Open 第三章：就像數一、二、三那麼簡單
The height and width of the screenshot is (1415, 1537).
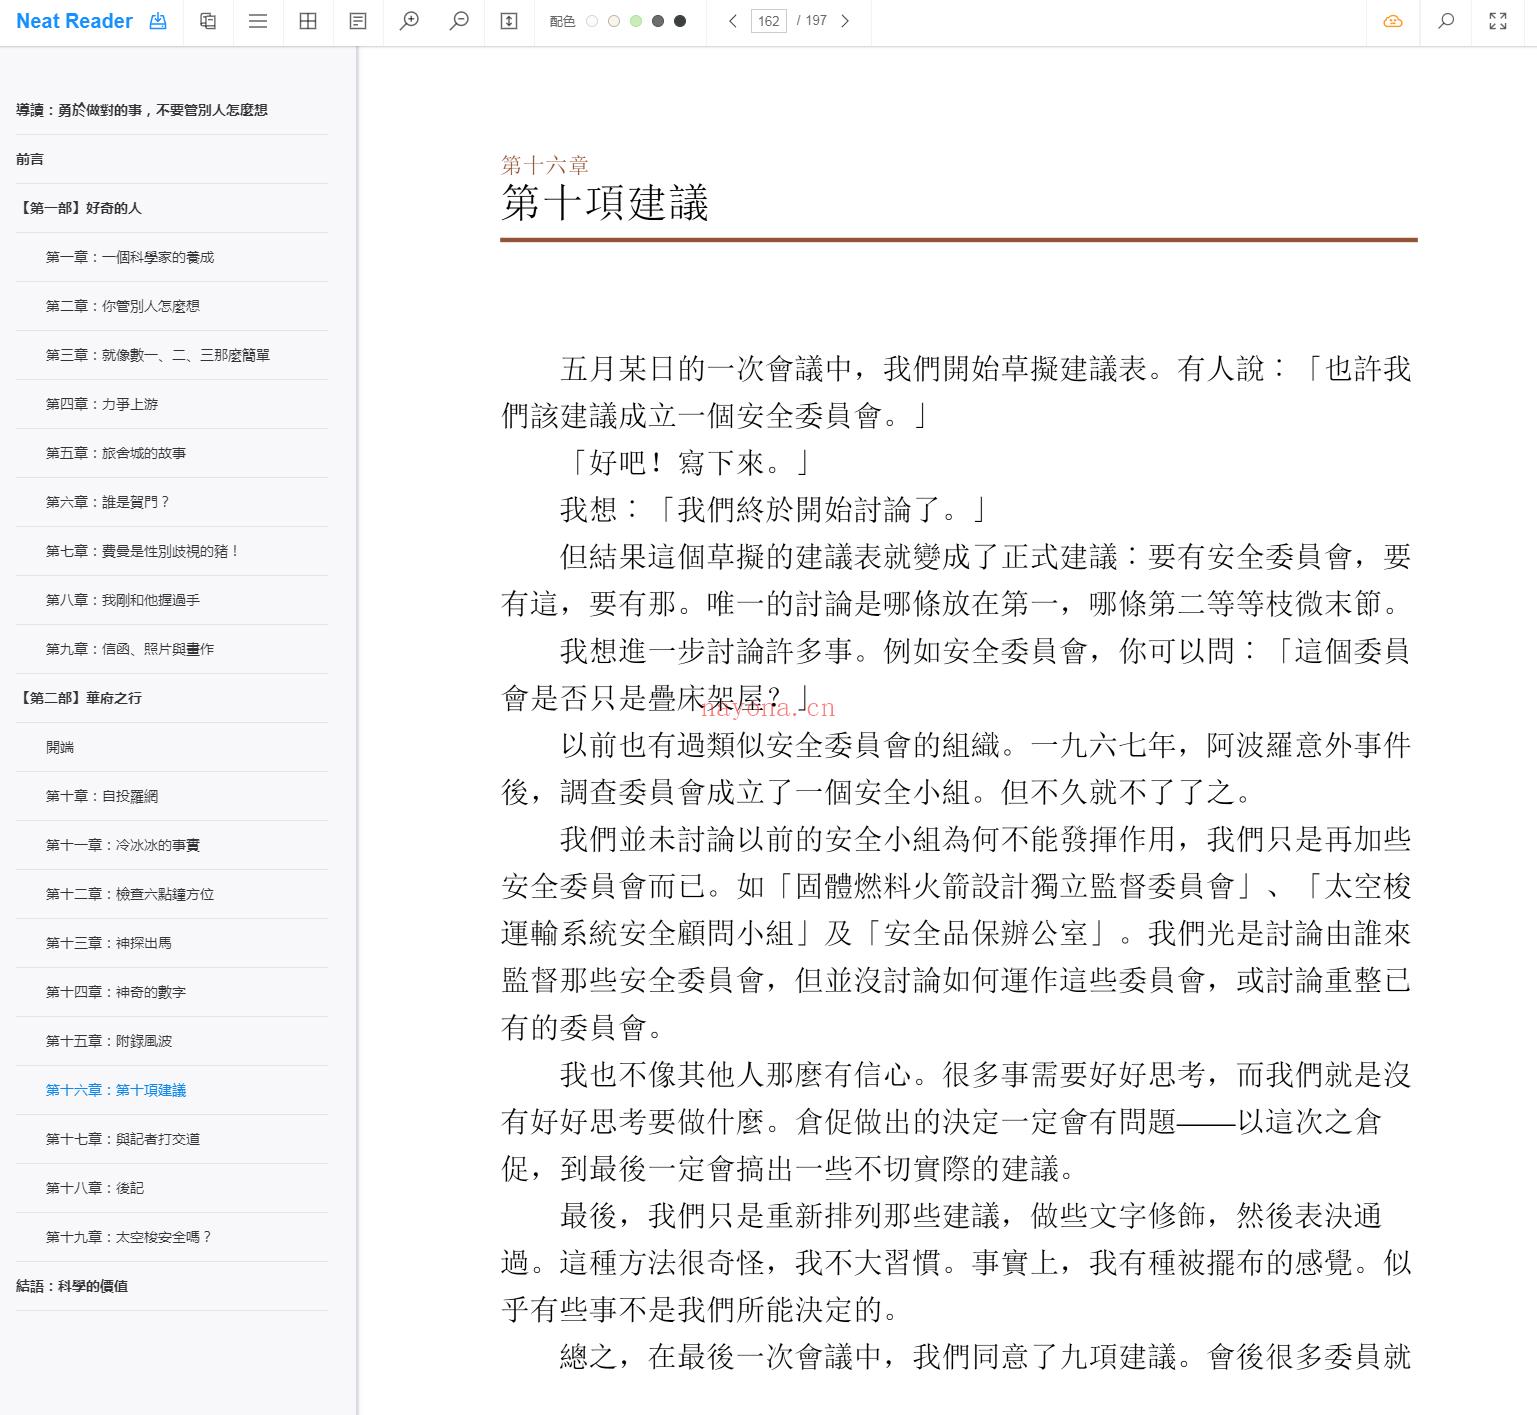pyautogui.click(x=158, y=355)
